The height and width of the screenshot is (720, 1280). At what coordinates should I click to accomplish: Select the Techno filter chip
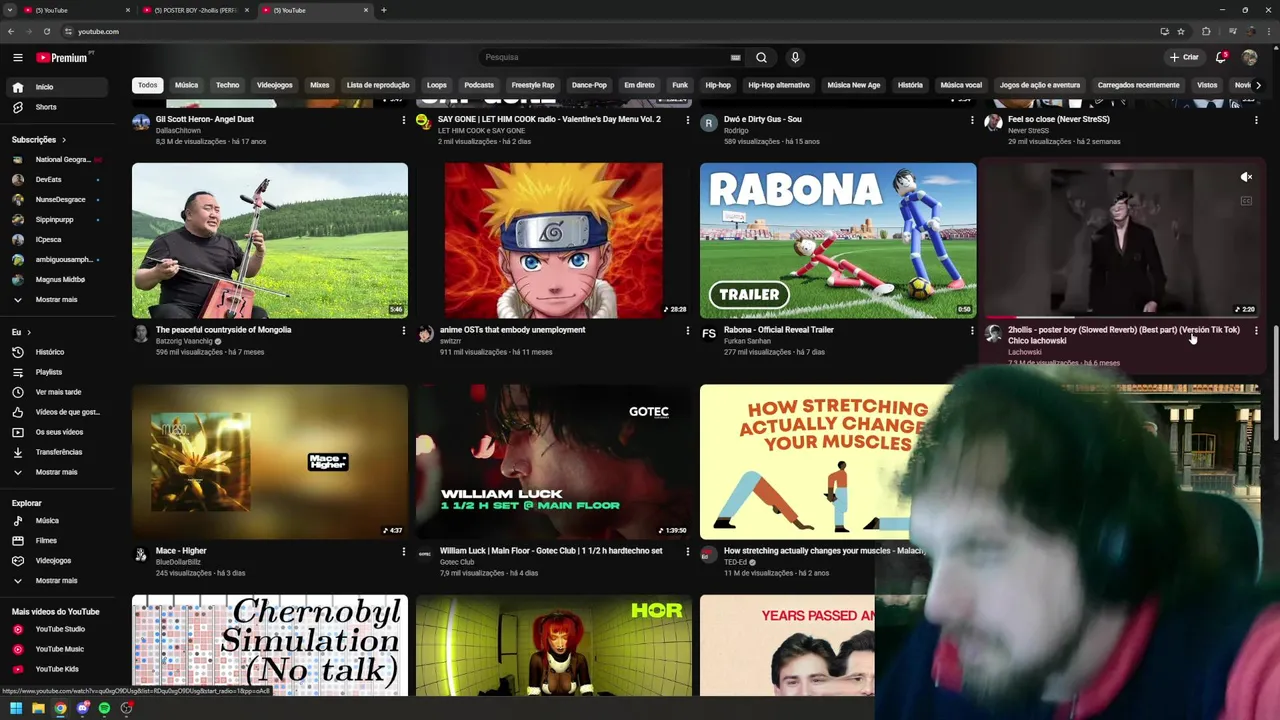pyautogui.click(x=228, y=85)
